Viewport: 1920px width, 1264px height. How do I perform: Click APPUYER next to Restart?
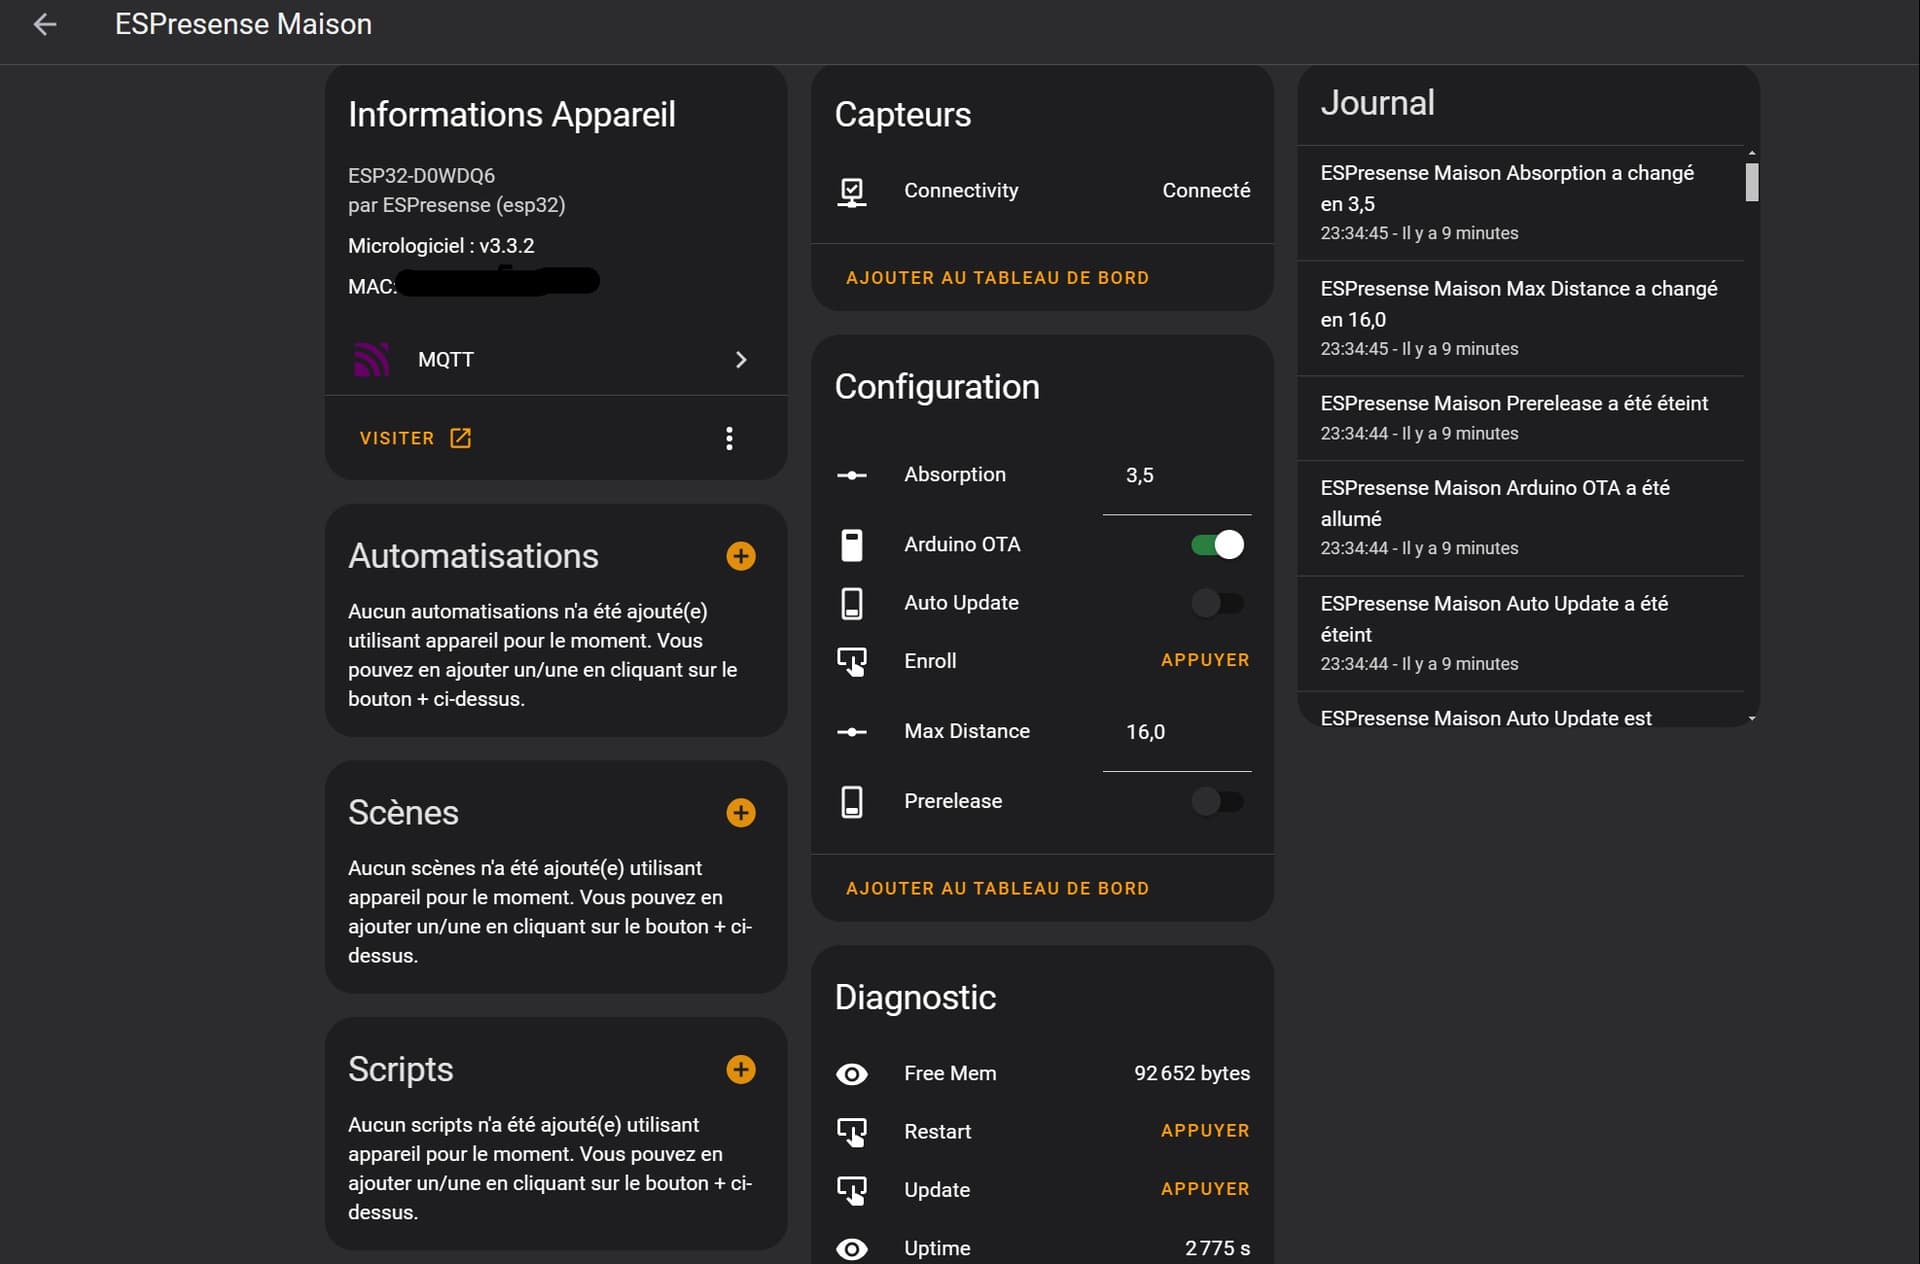tap(1205, 1131)
